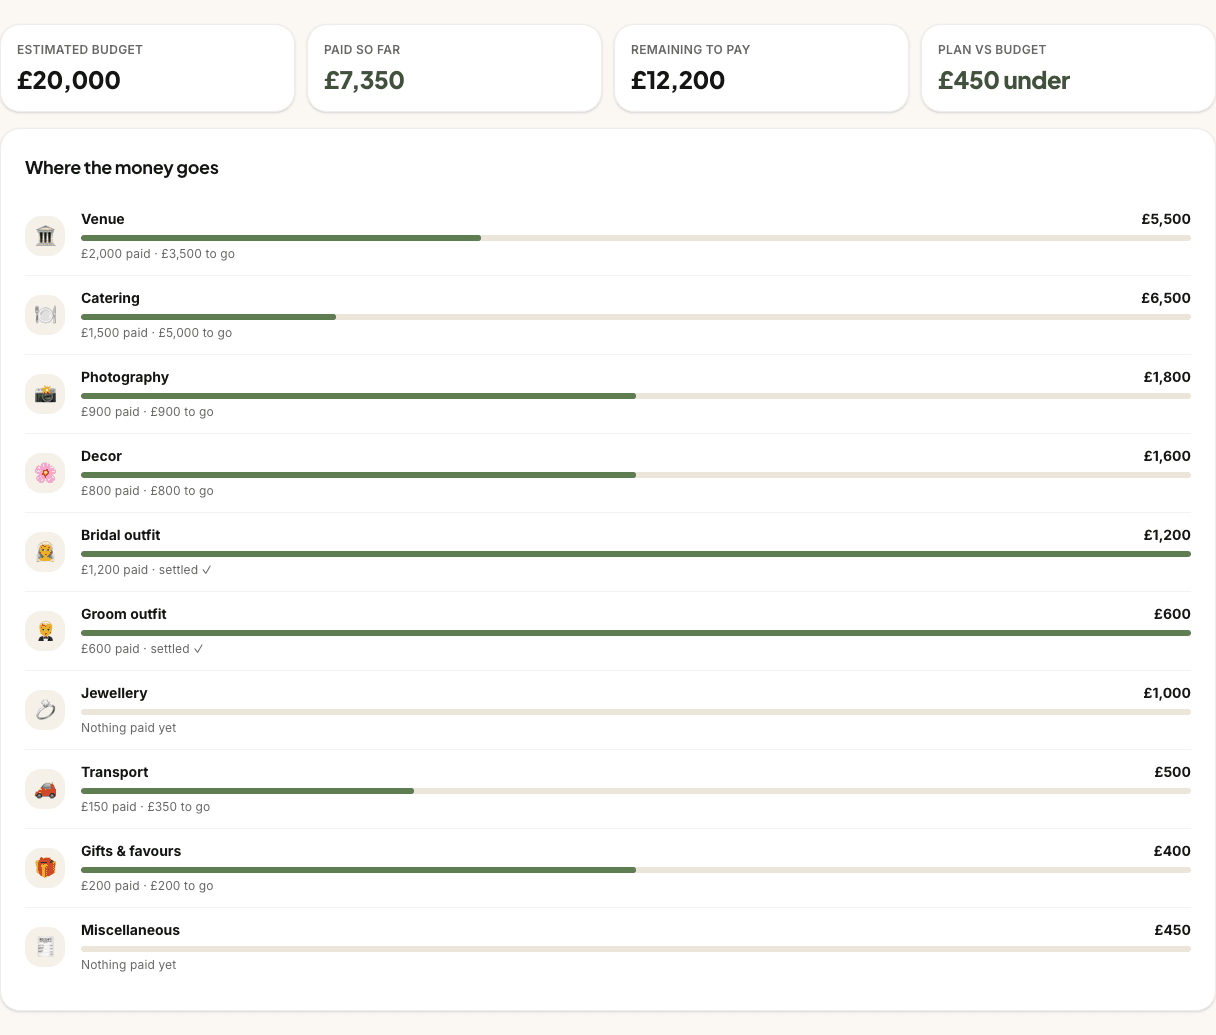This screenshot has width=1216, height=1035.
Task: Select the Jewellery category name
Action: 114,693
